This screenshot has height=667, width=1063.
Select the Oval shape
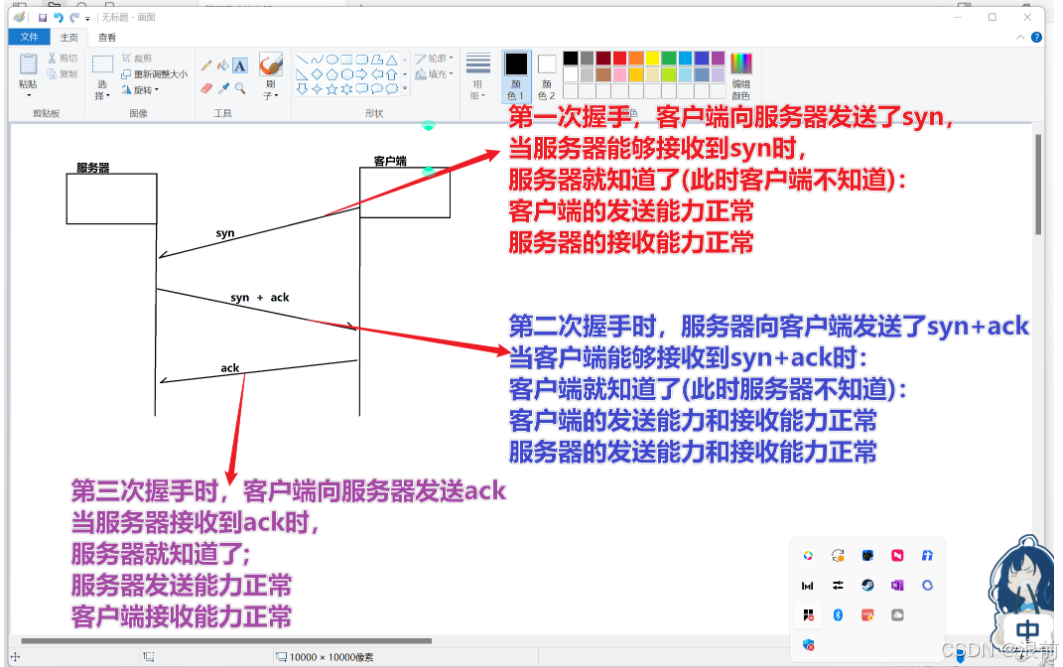tap(332, 60)
